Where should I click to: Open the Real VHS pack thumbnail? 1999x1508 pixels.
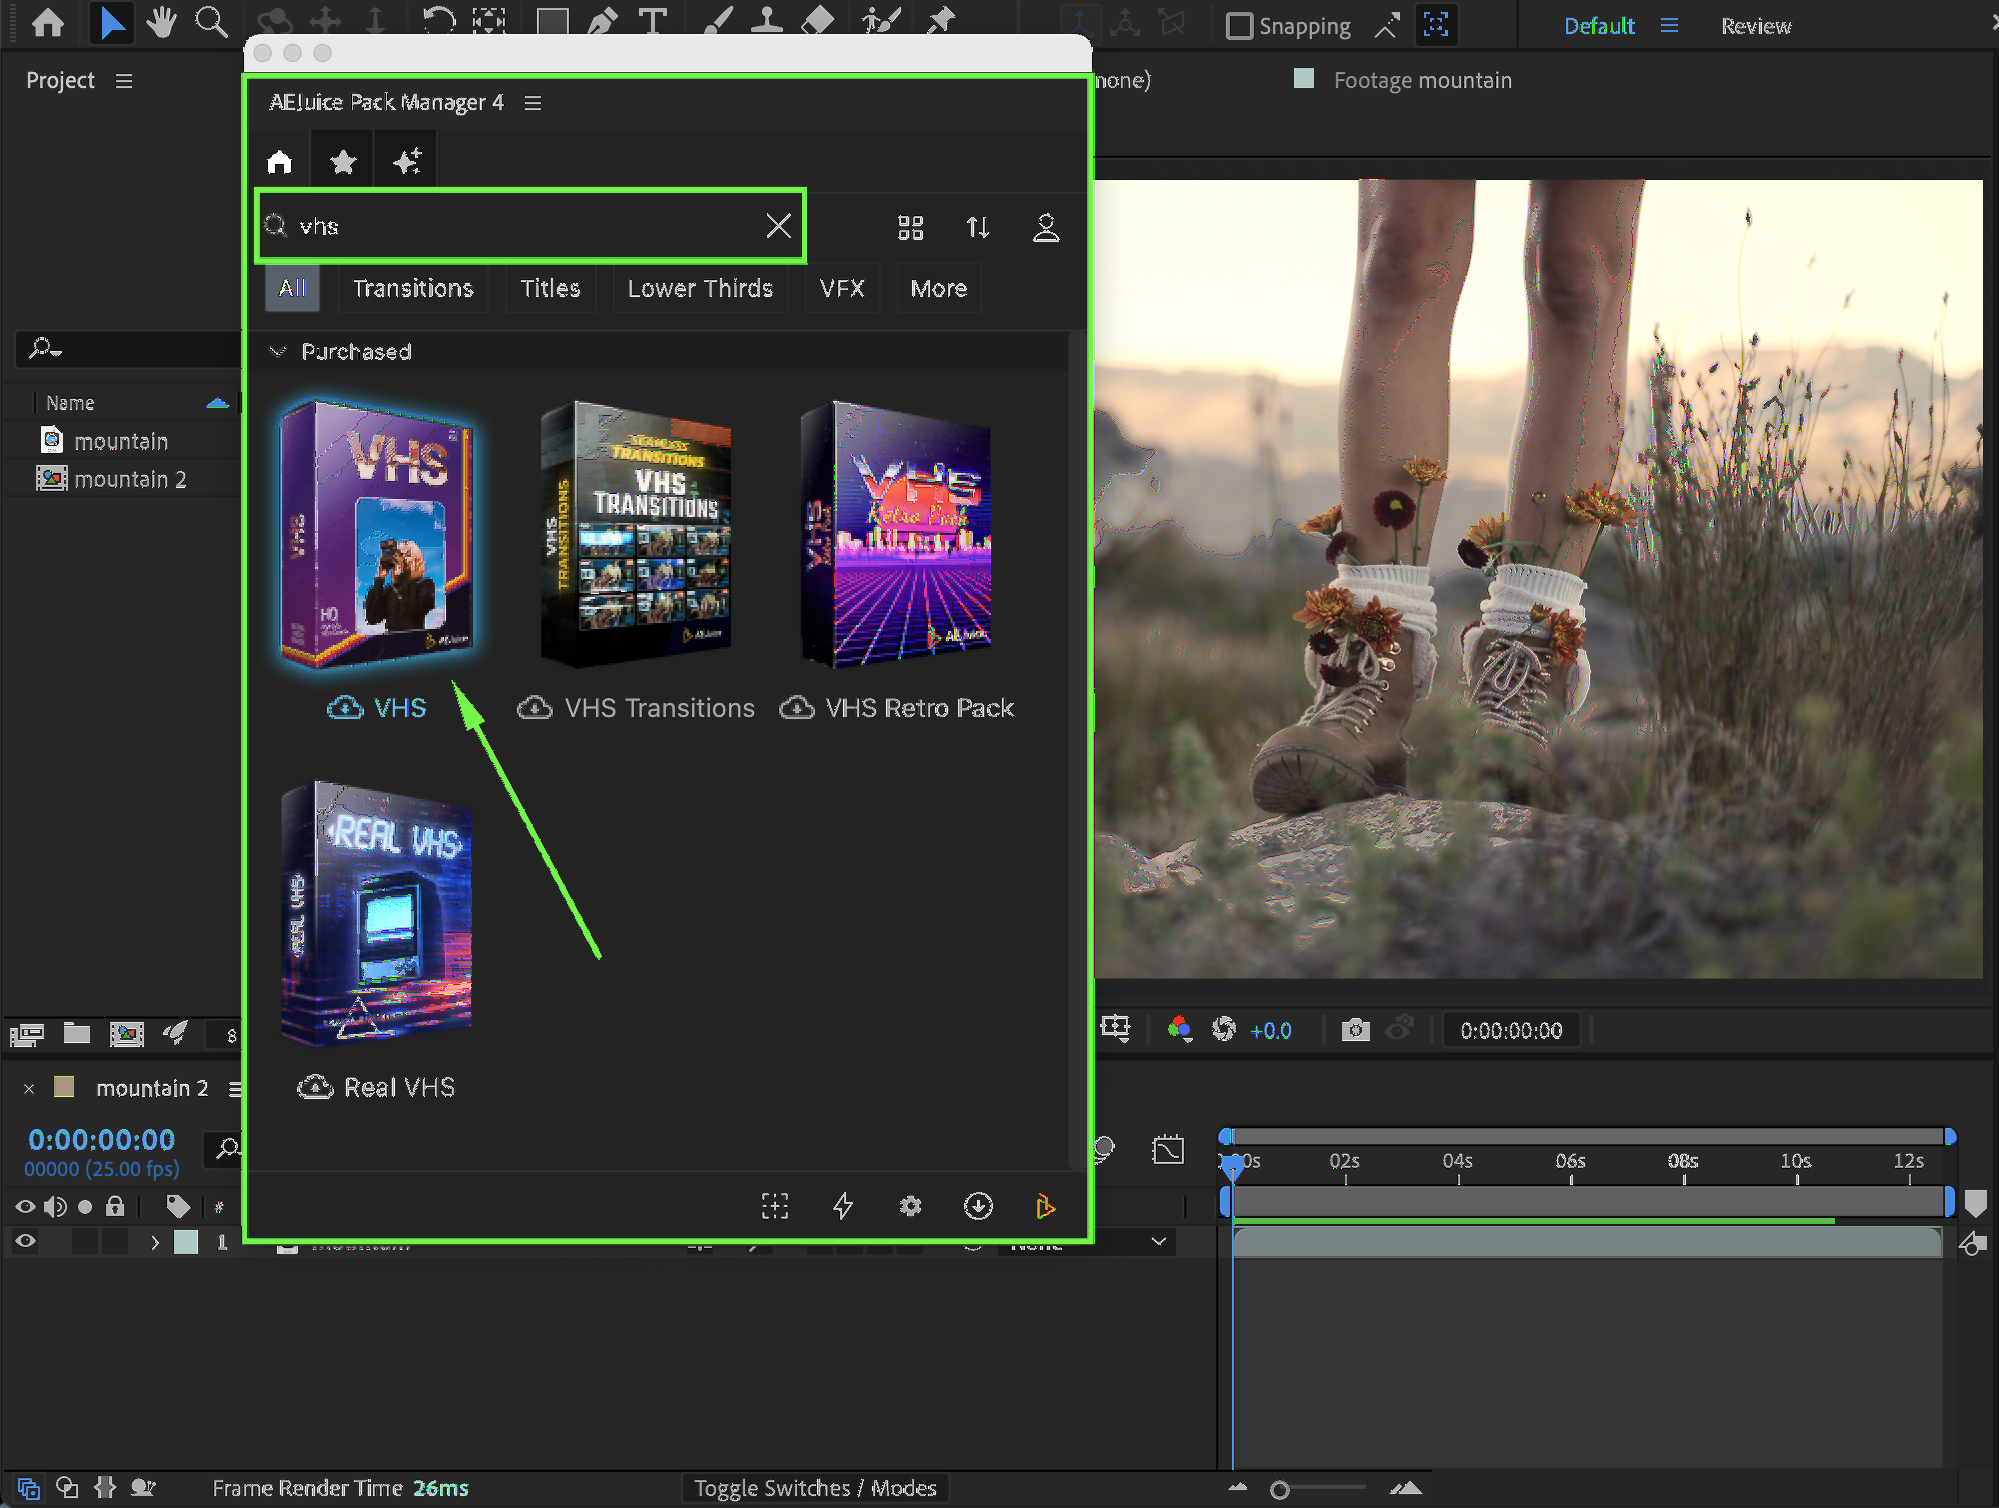[377, 914]
